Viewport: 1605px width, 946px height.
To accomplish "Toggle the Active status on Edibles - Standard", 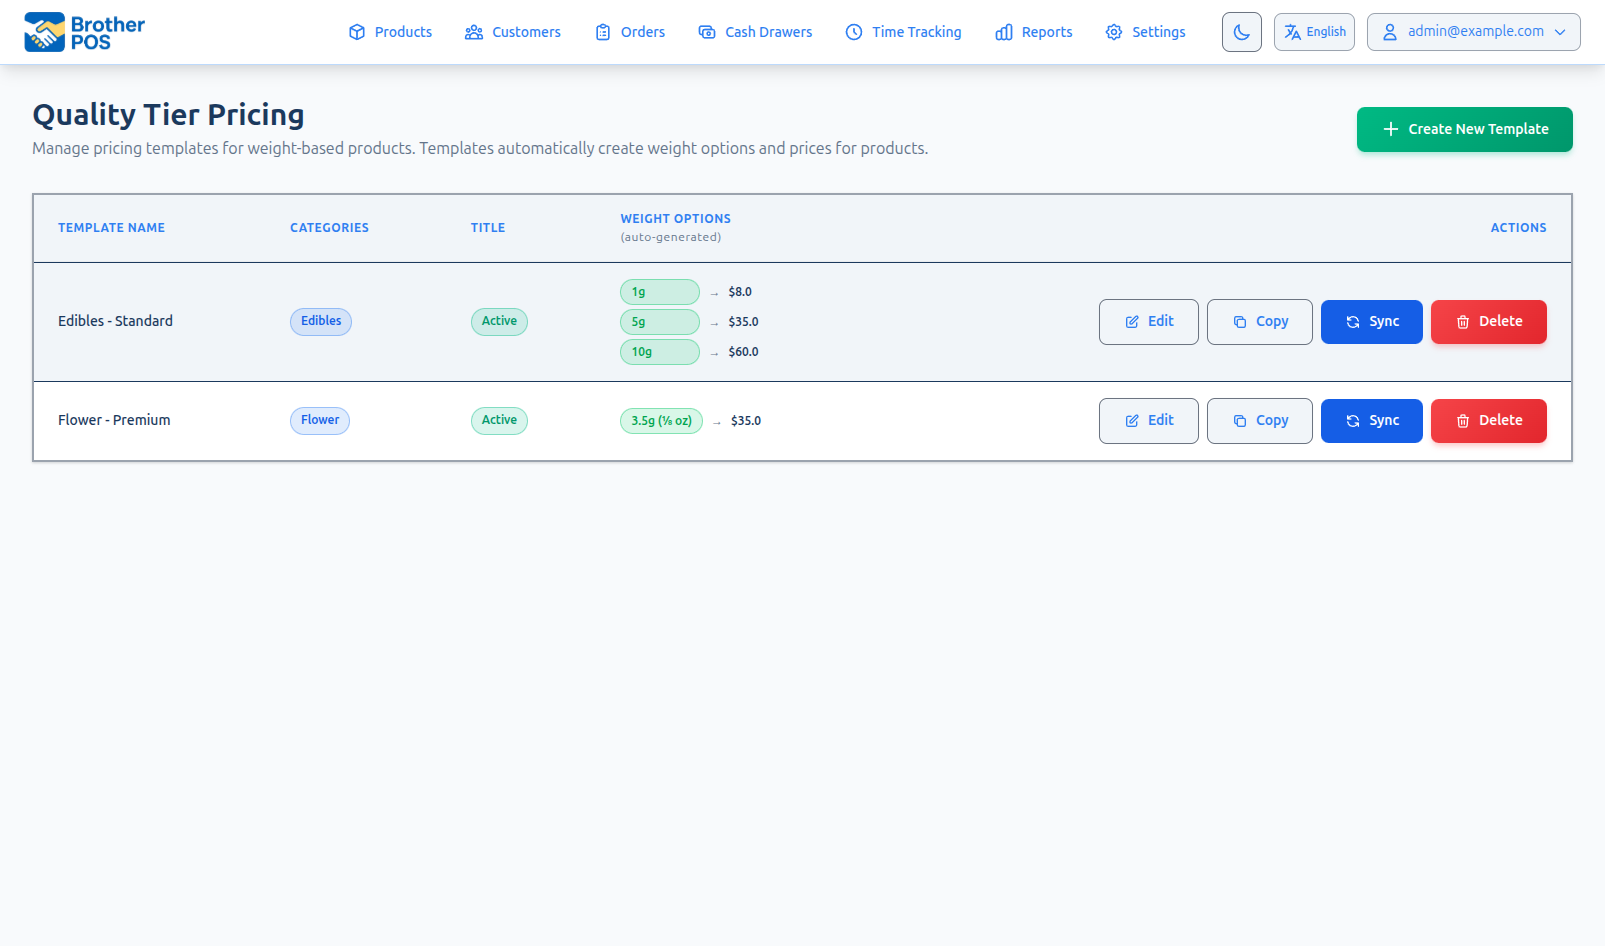I will [x=499, y=321].
